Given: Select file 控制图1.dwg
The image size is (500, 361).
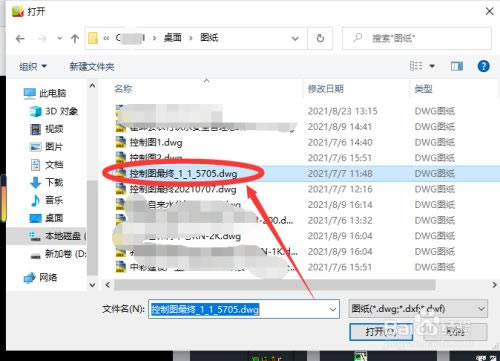Looking at the screenshot, I should point(156,143).
